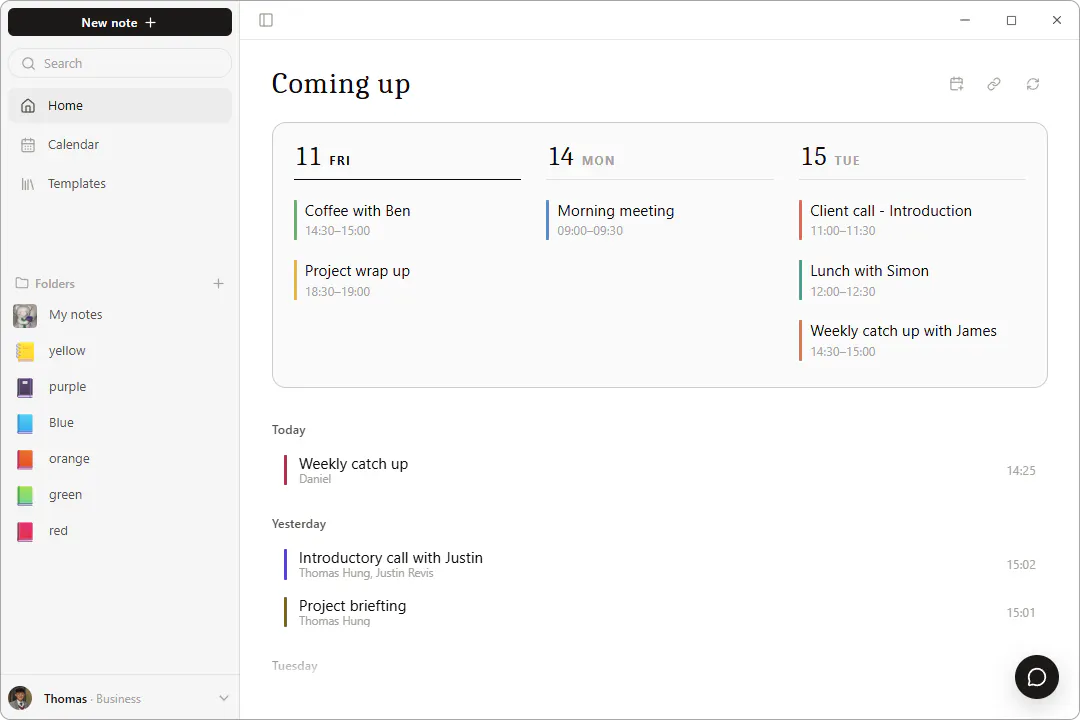Click the Folders folder icon

[22, 283]
